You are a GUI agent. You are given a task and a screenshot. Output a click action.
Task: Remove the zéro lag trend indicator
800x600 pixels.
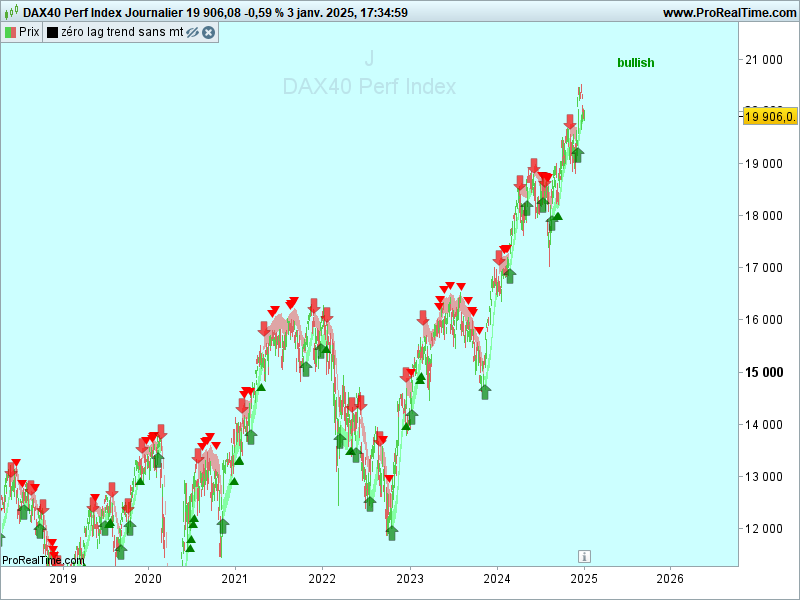(208, 33)
